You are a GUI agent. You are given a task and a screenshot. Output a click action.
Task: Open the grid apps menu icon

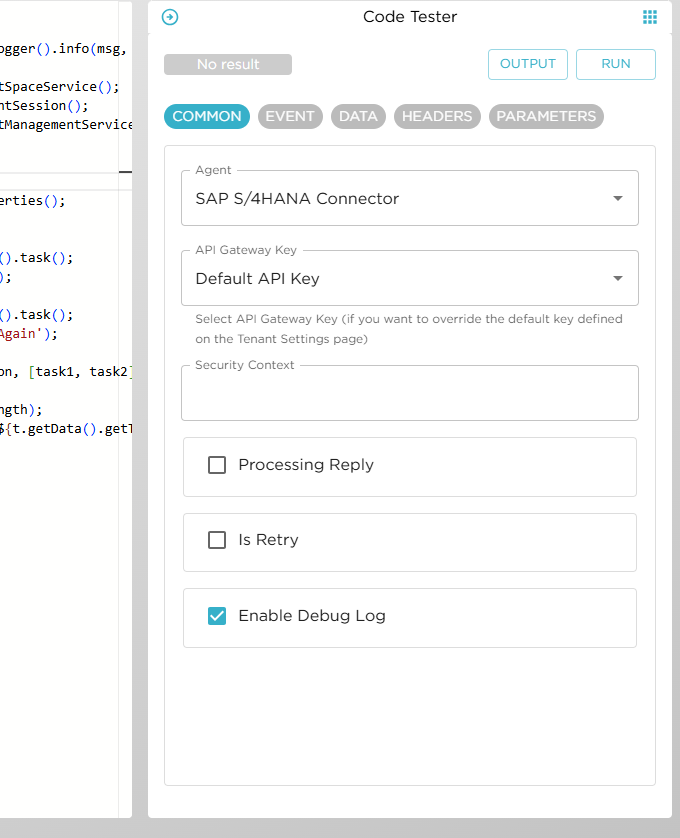[650, 17]
